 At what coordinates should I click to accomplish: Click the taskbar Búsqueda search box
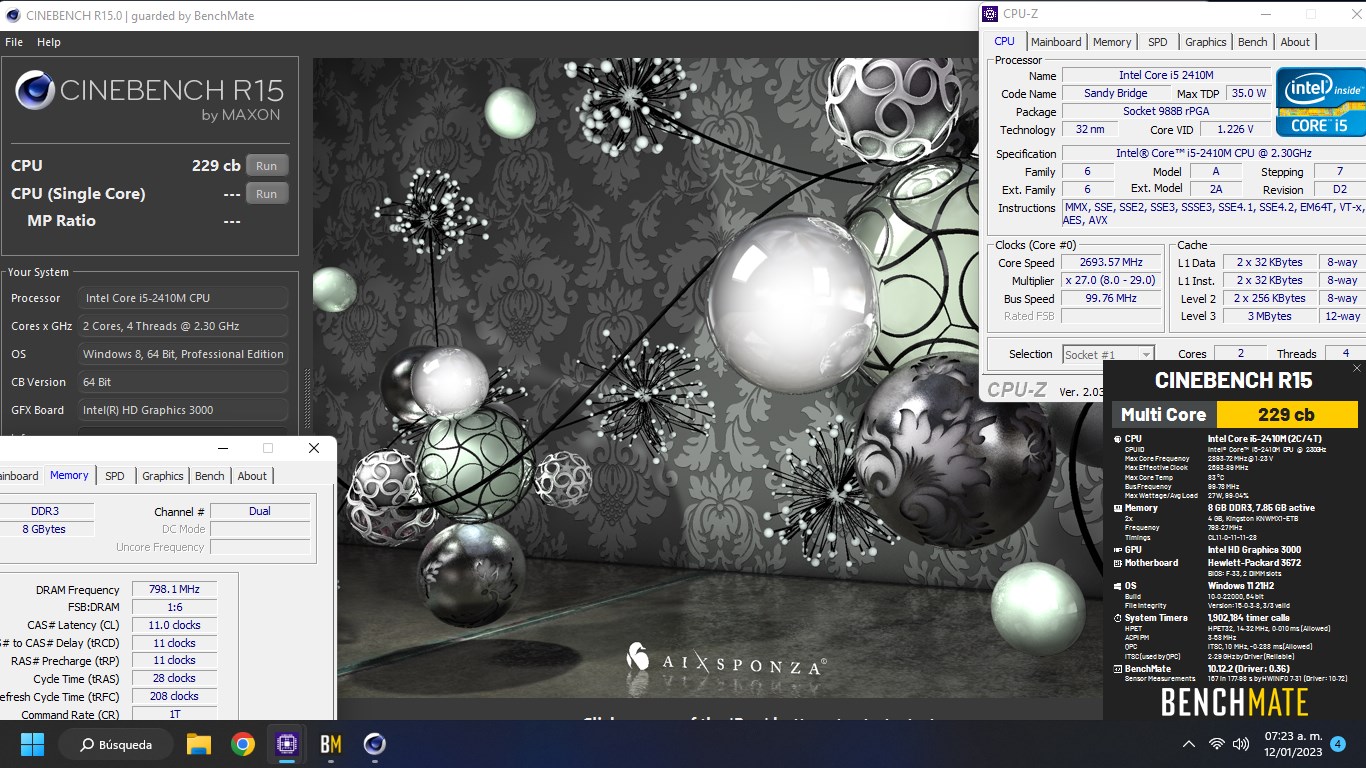pyautogui.click(x=116, y=744)
